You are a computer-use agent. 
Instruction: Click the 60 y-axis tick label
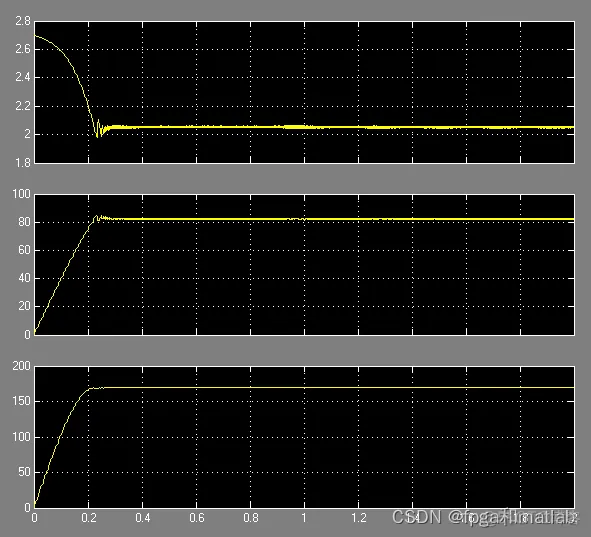(x=24, y=250)
